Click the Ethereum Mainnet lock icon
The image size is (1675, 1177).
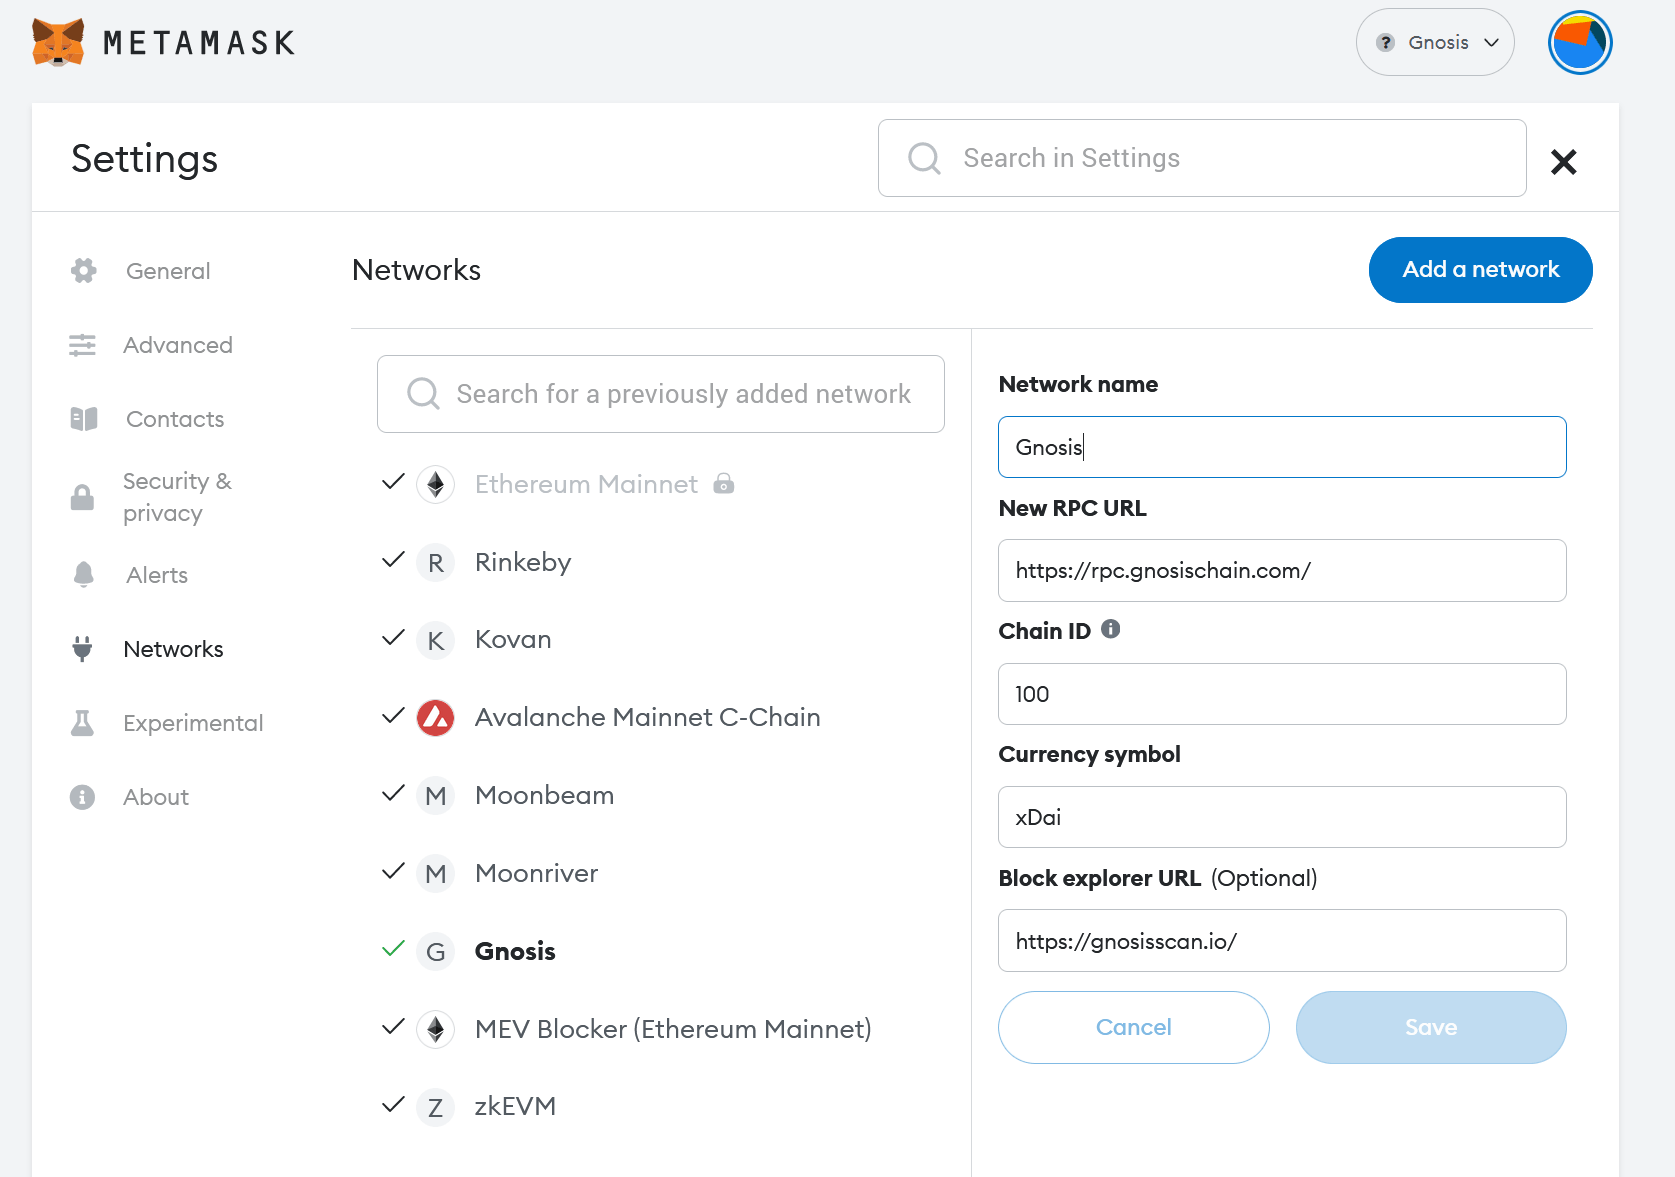coord(724,485)
